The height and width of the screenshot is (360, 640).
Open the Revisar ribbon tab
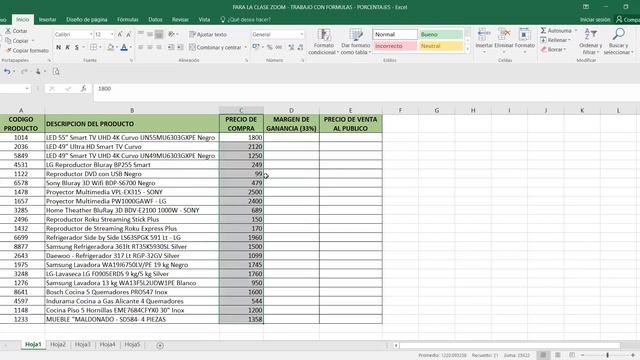click(180, 20)
